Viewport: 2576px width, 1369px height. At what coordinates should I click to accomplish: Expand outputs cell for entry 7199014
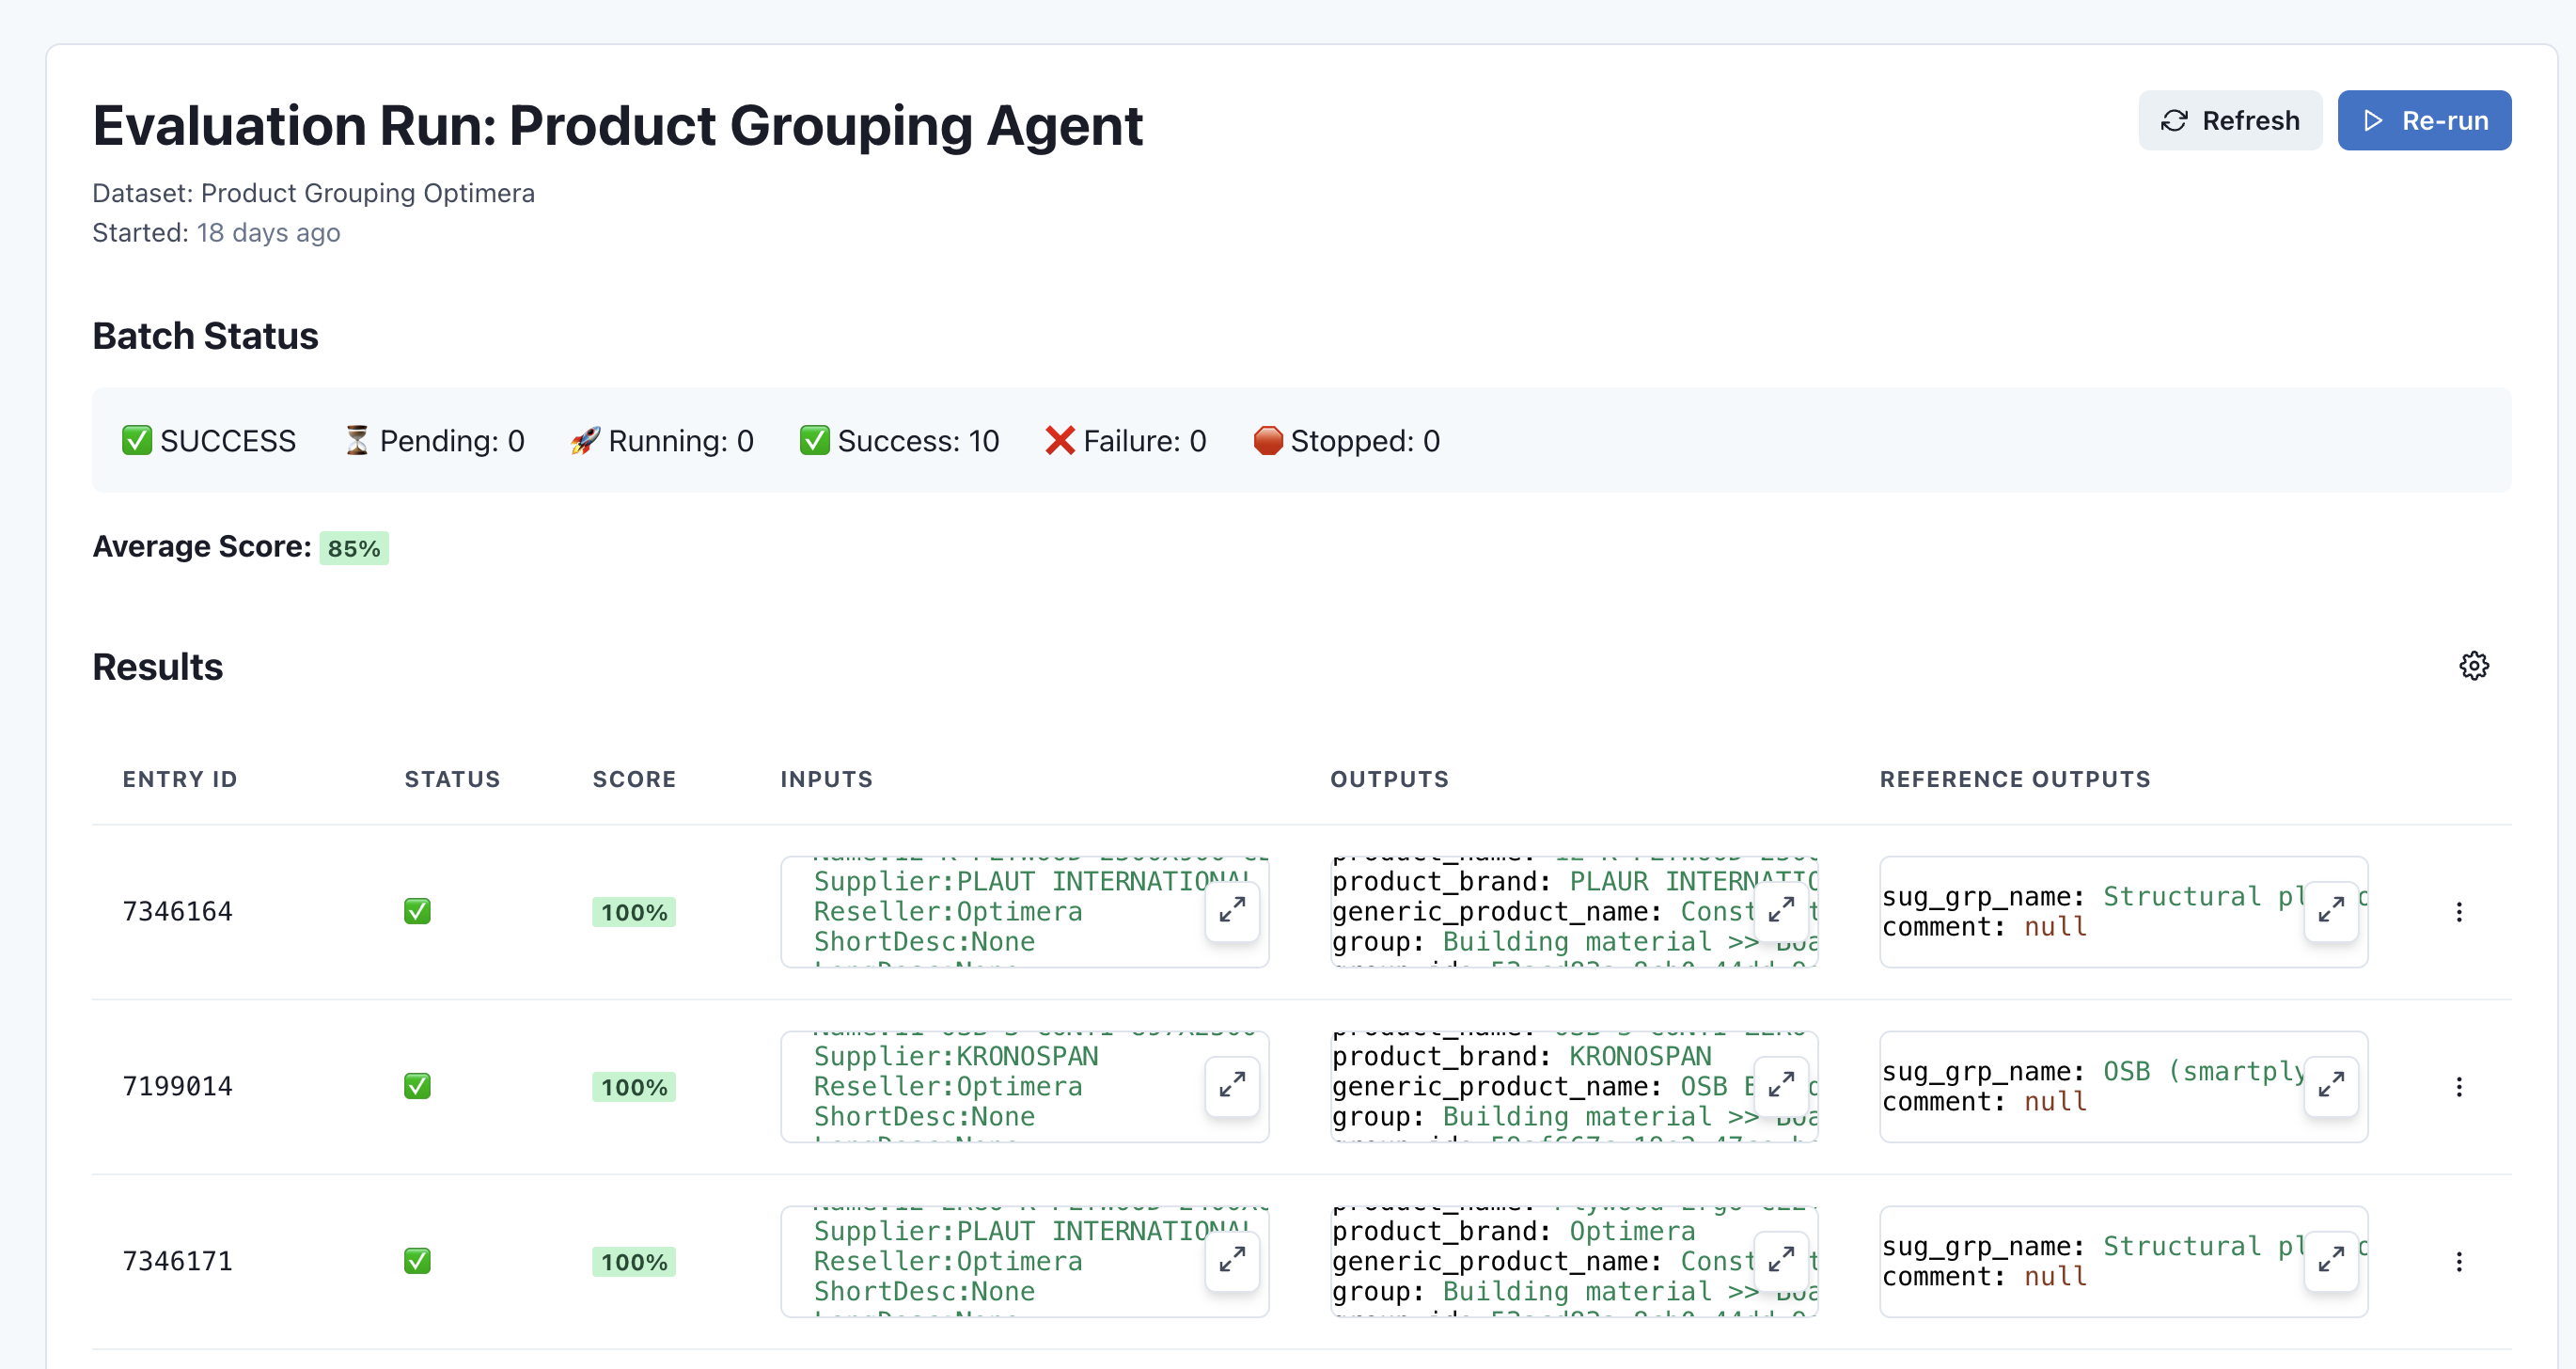1781,1086
